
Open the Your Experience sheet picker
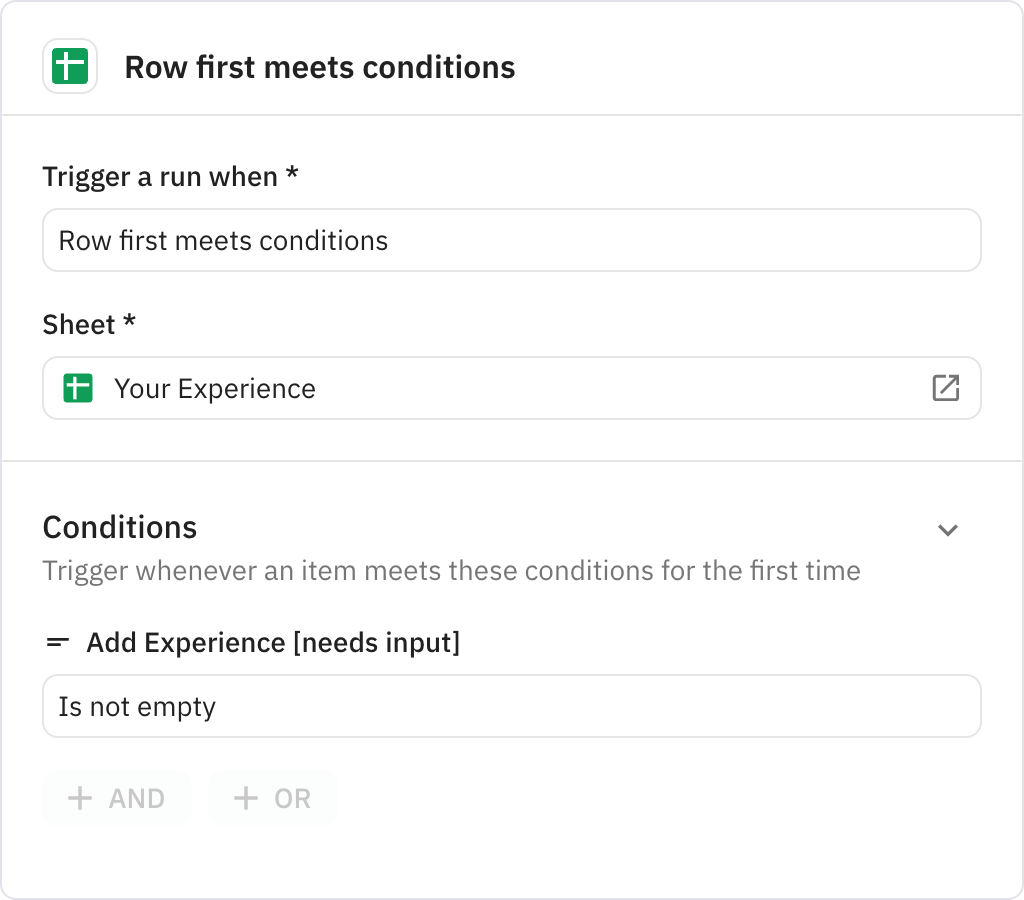[512, 388]
